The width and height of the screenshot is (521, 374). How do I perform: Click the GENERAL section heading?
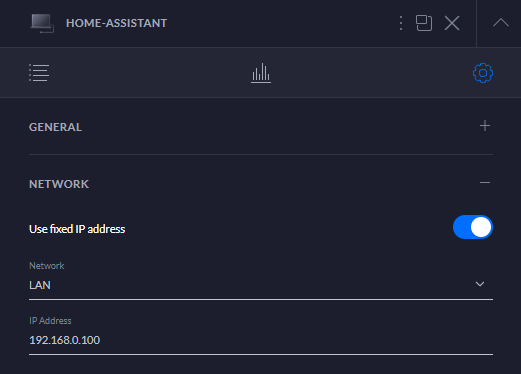pos(55,127)
